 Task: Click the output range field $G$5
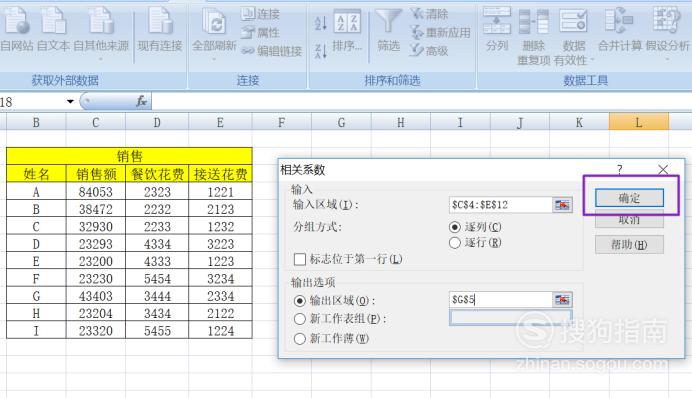tap(501, 300)
